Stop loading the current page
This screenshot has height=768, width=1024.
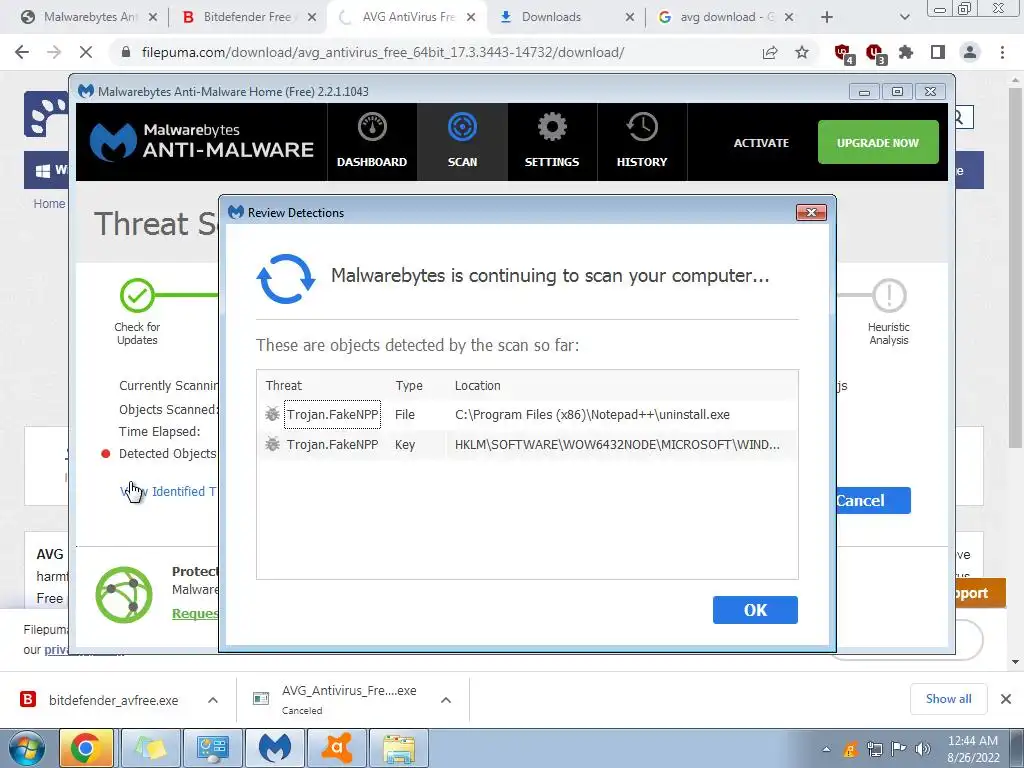click(x=86, y=52)
